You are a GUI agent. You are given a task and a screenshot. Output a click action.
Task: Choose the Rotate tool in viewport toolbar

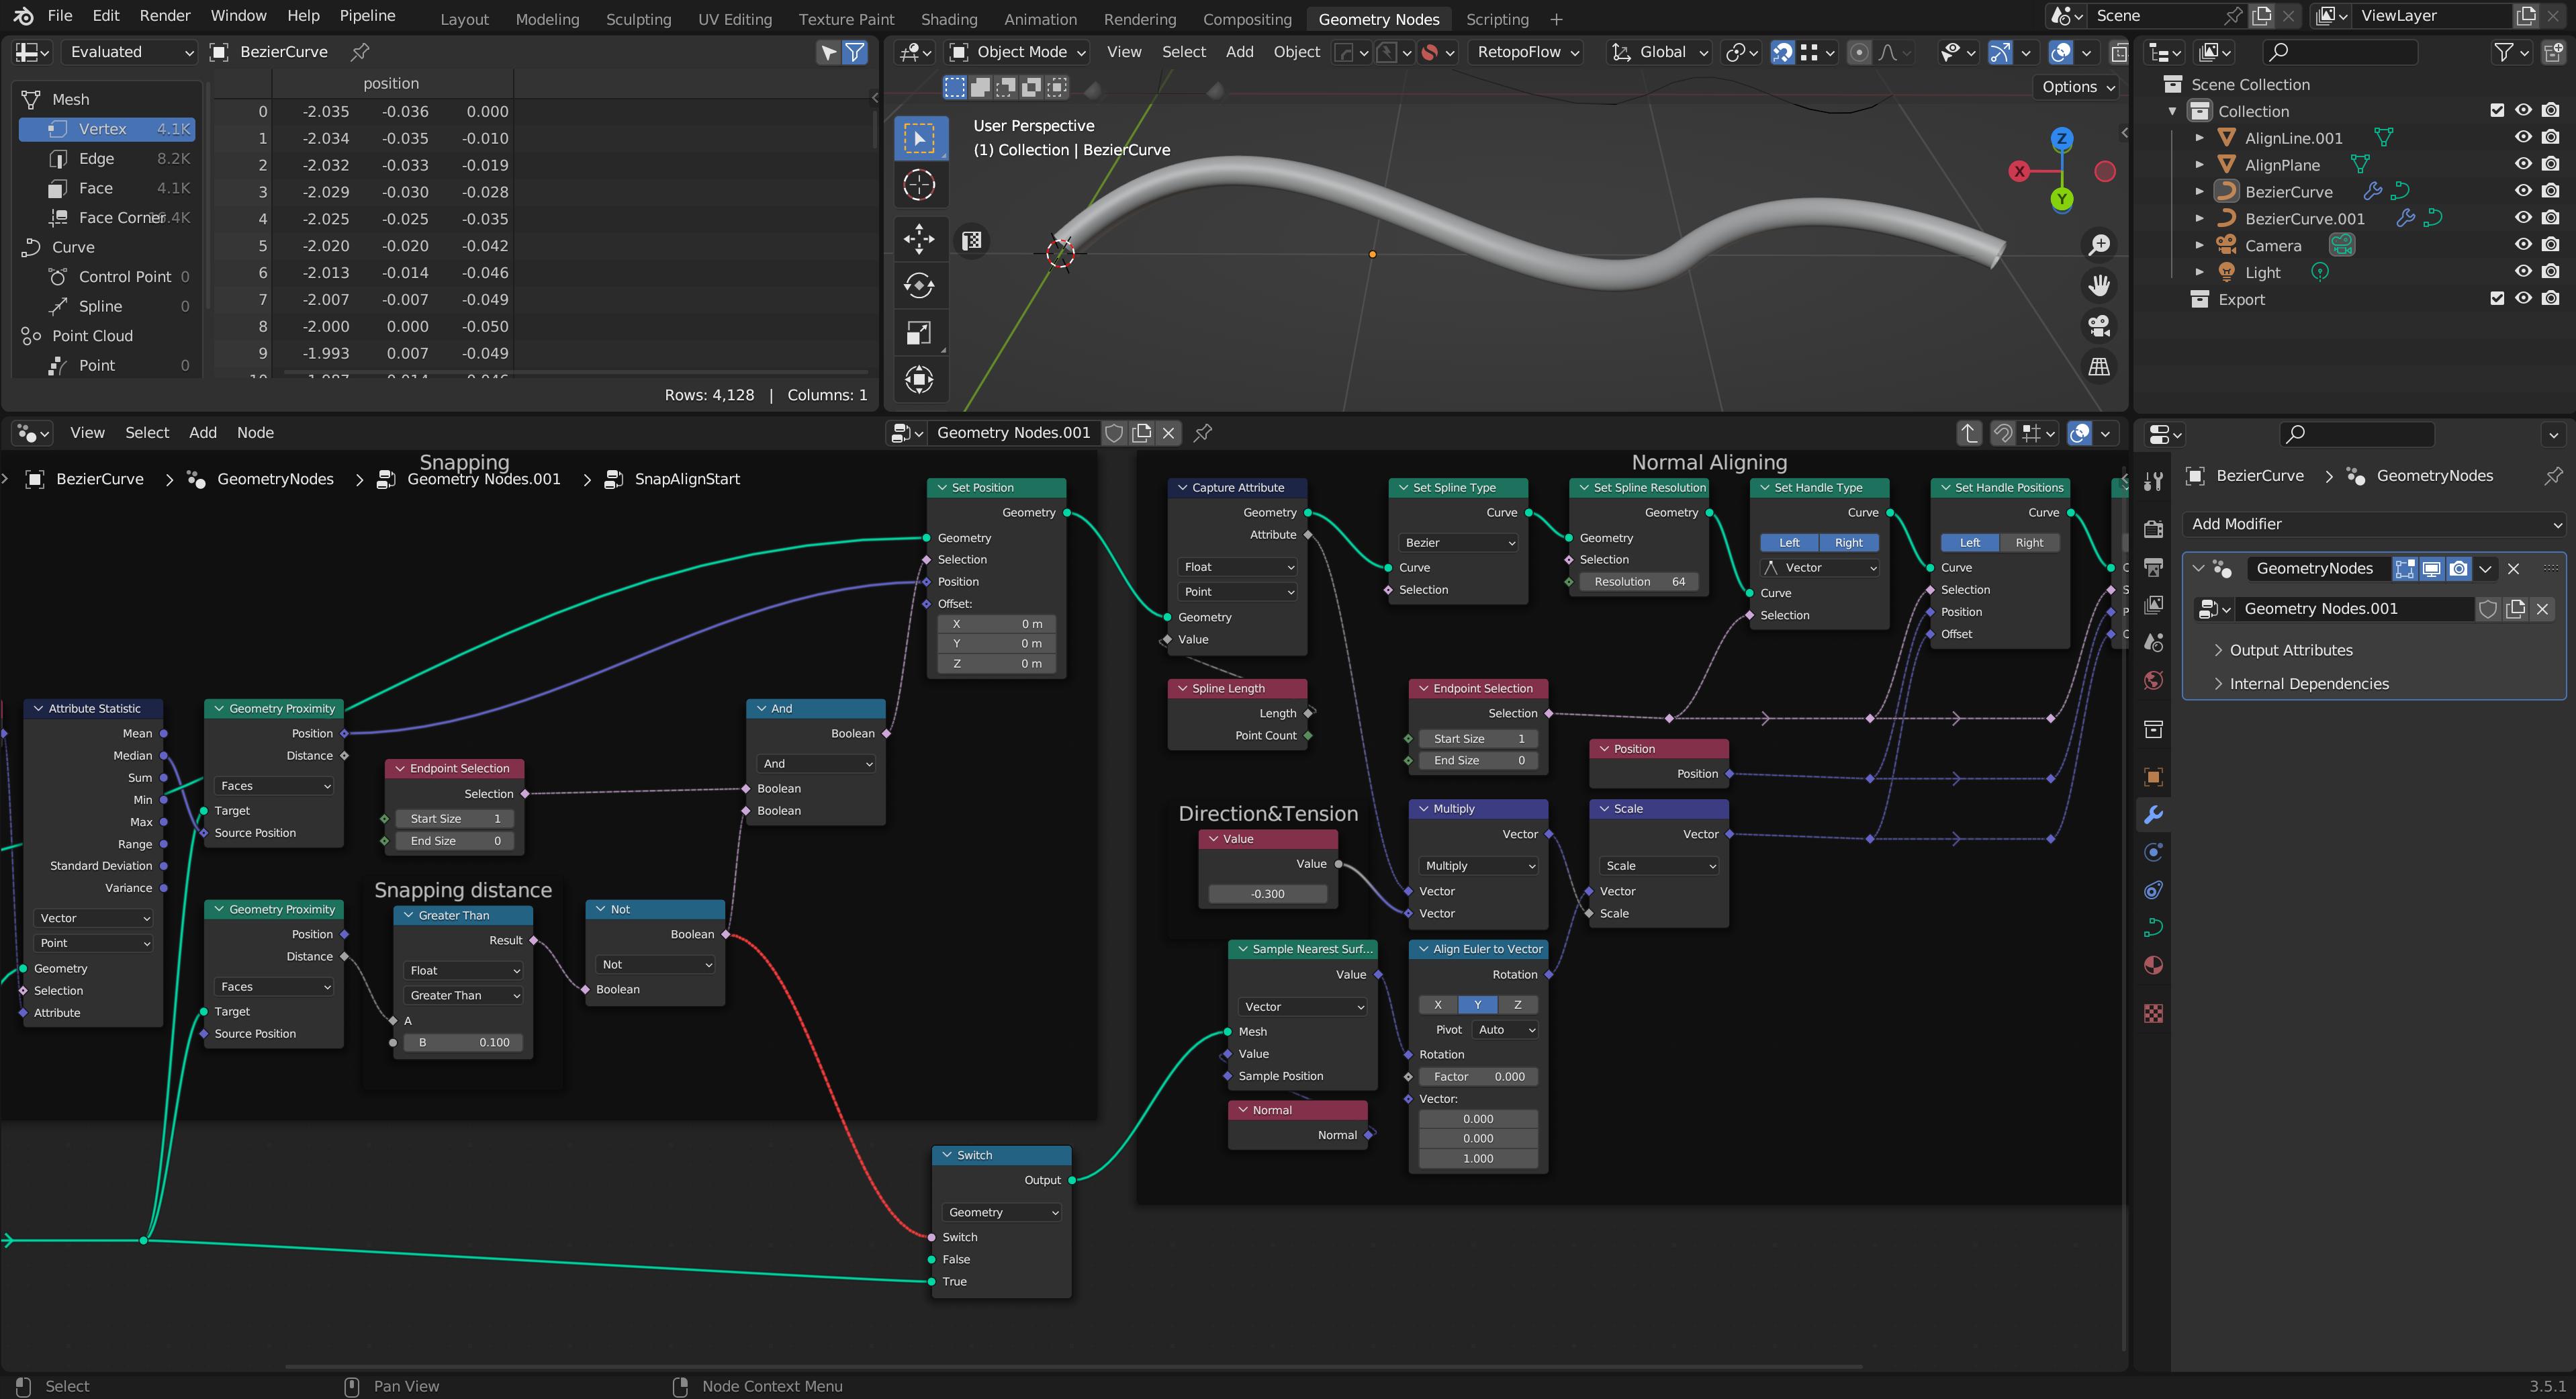(919, 285)
